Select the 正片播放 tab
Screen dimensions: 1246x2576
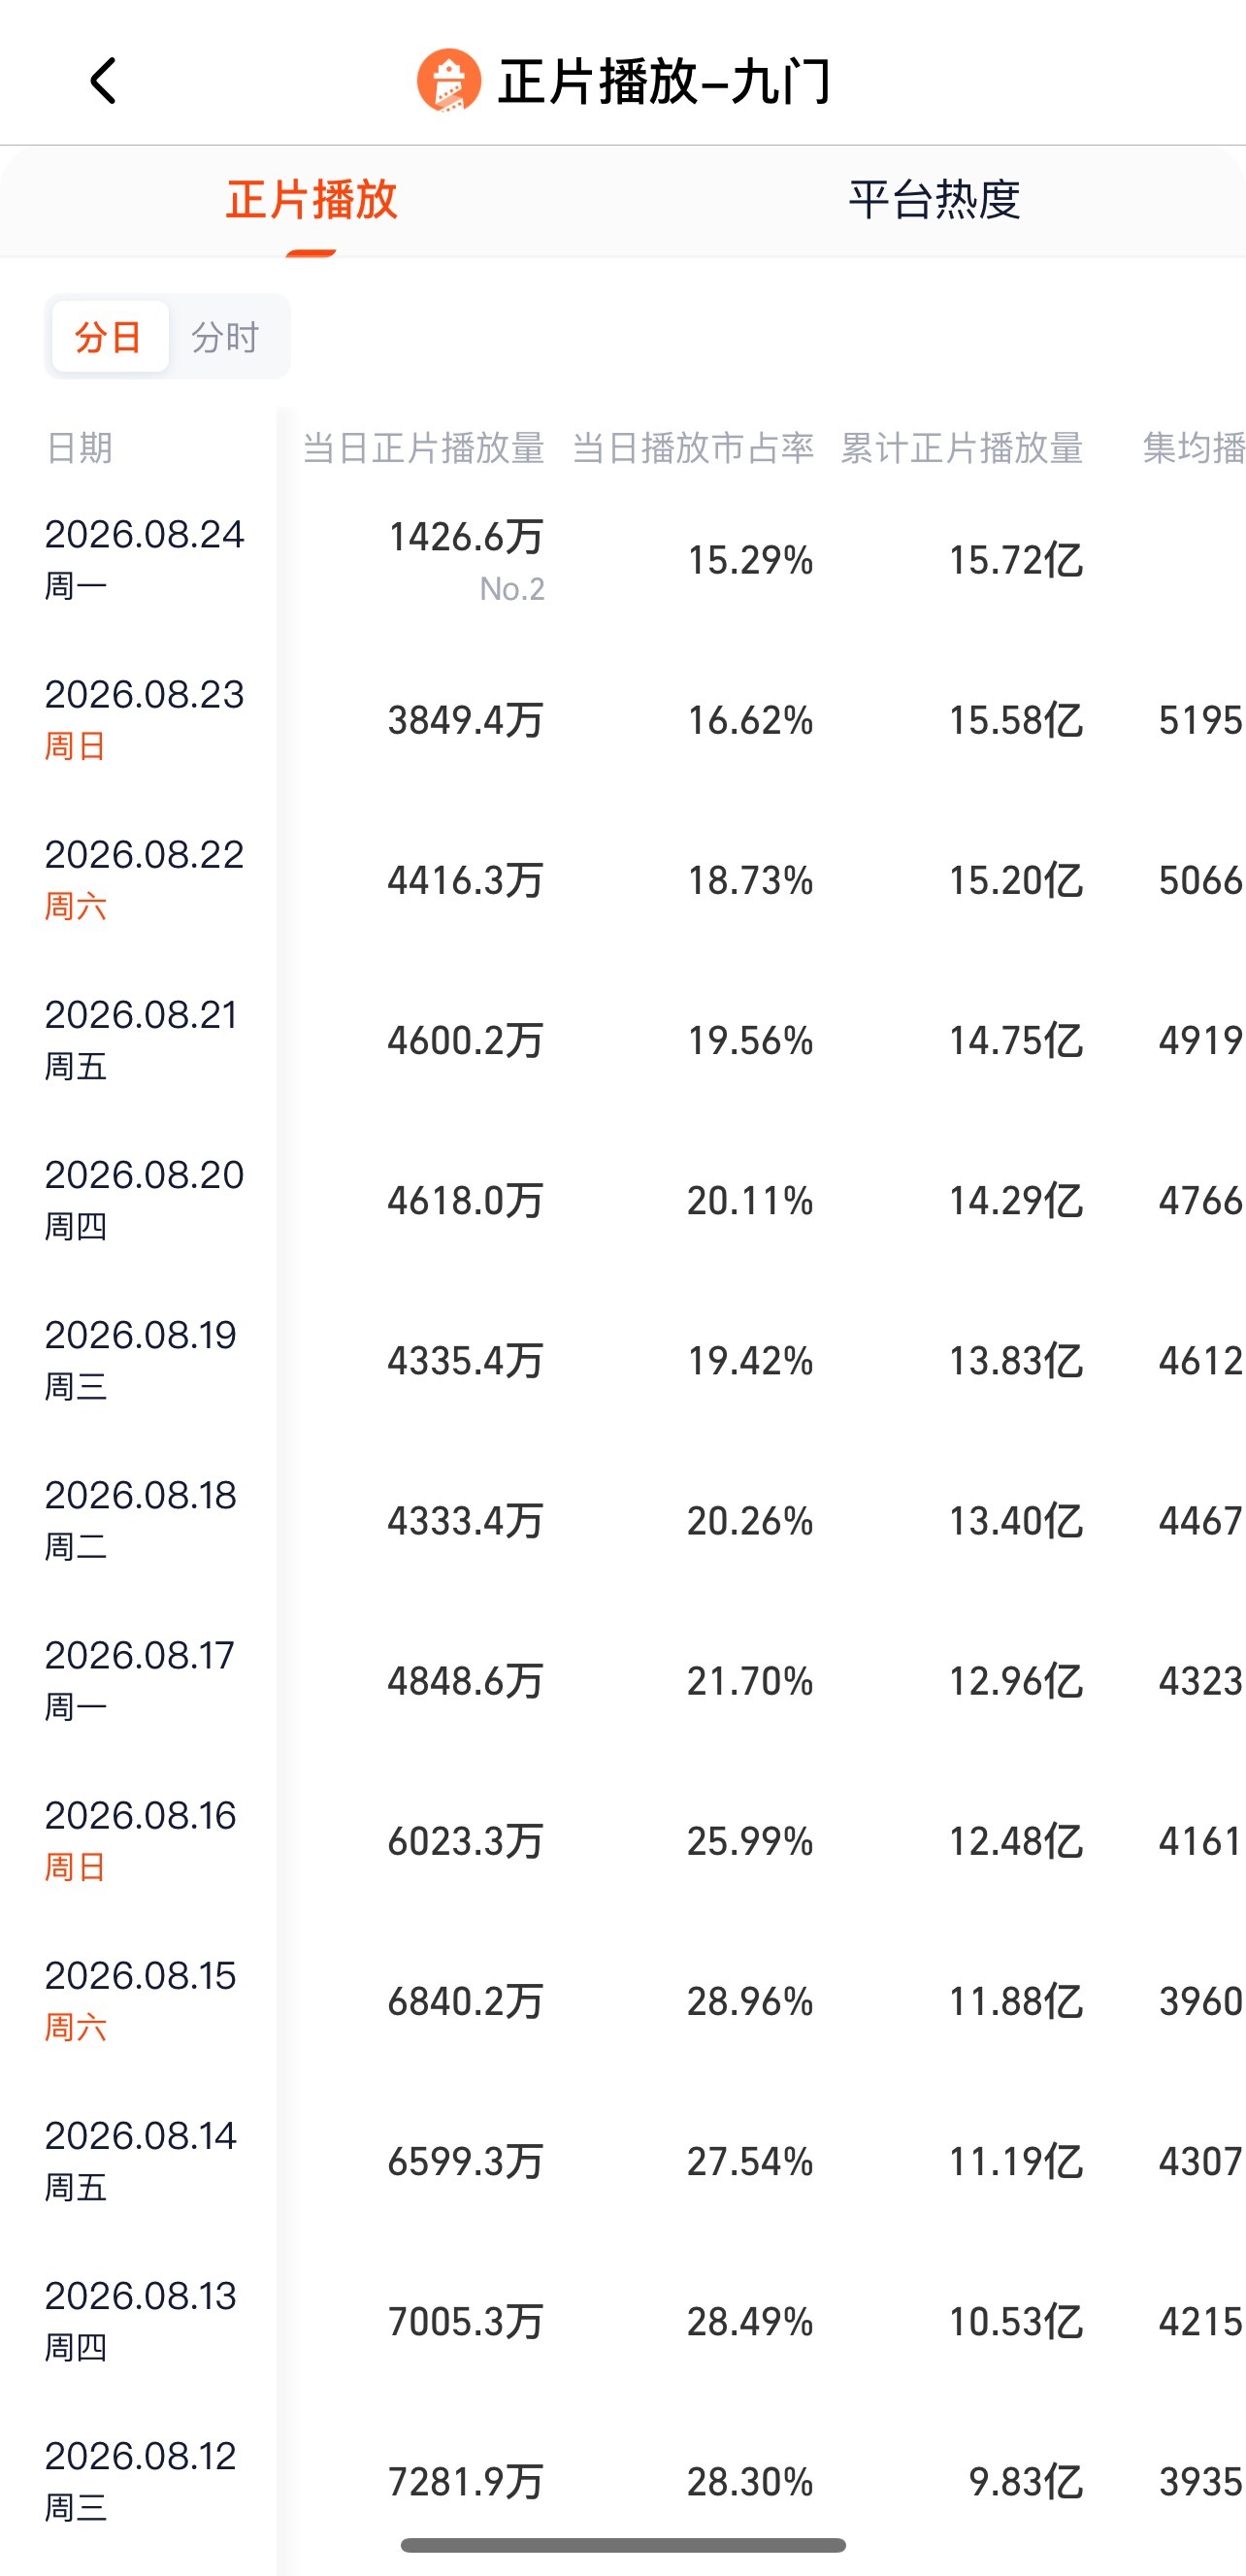[x=311, y=200]
